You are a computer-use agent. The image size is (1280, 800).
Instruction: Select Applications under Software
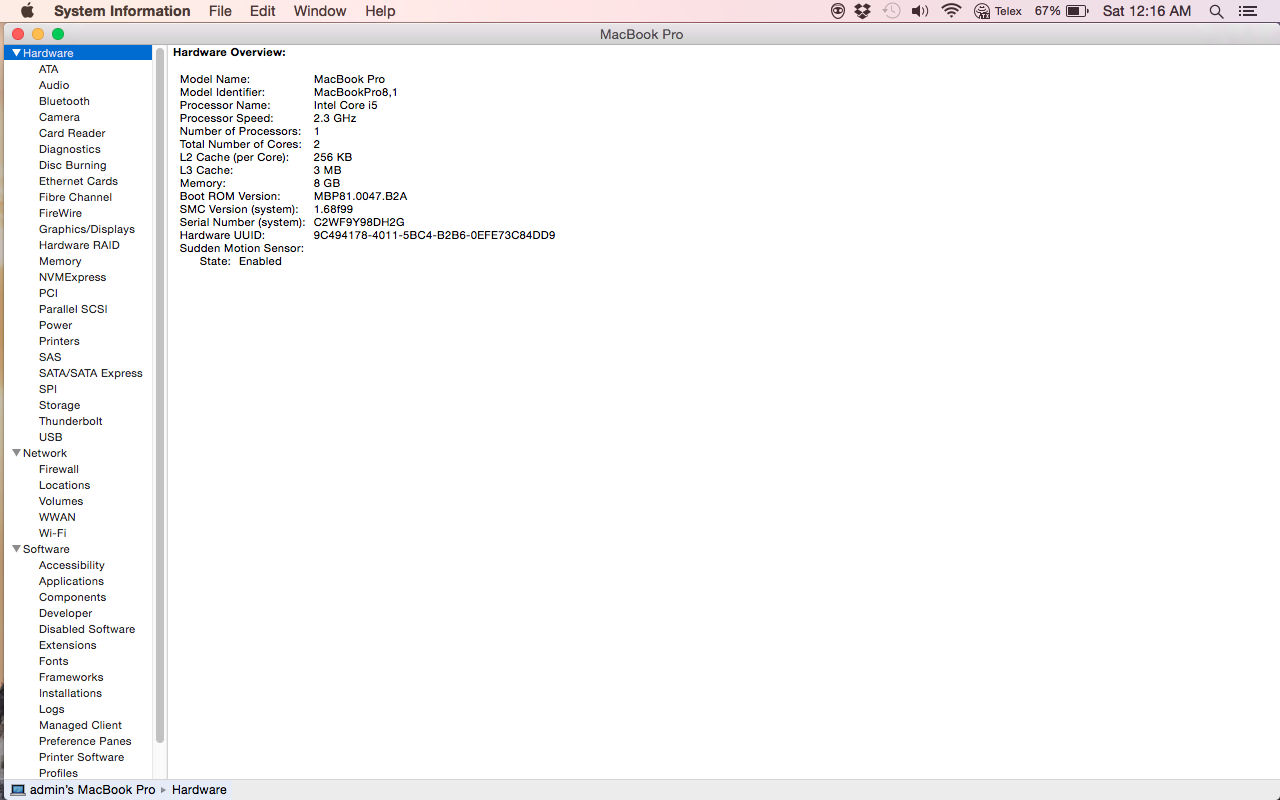(x=71, y=581)
